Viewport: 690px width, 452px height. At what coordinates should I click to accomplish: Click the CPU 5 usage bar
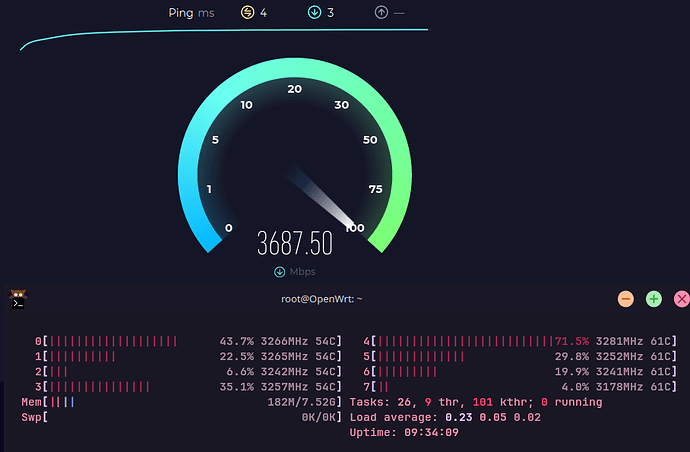(421, 356)
